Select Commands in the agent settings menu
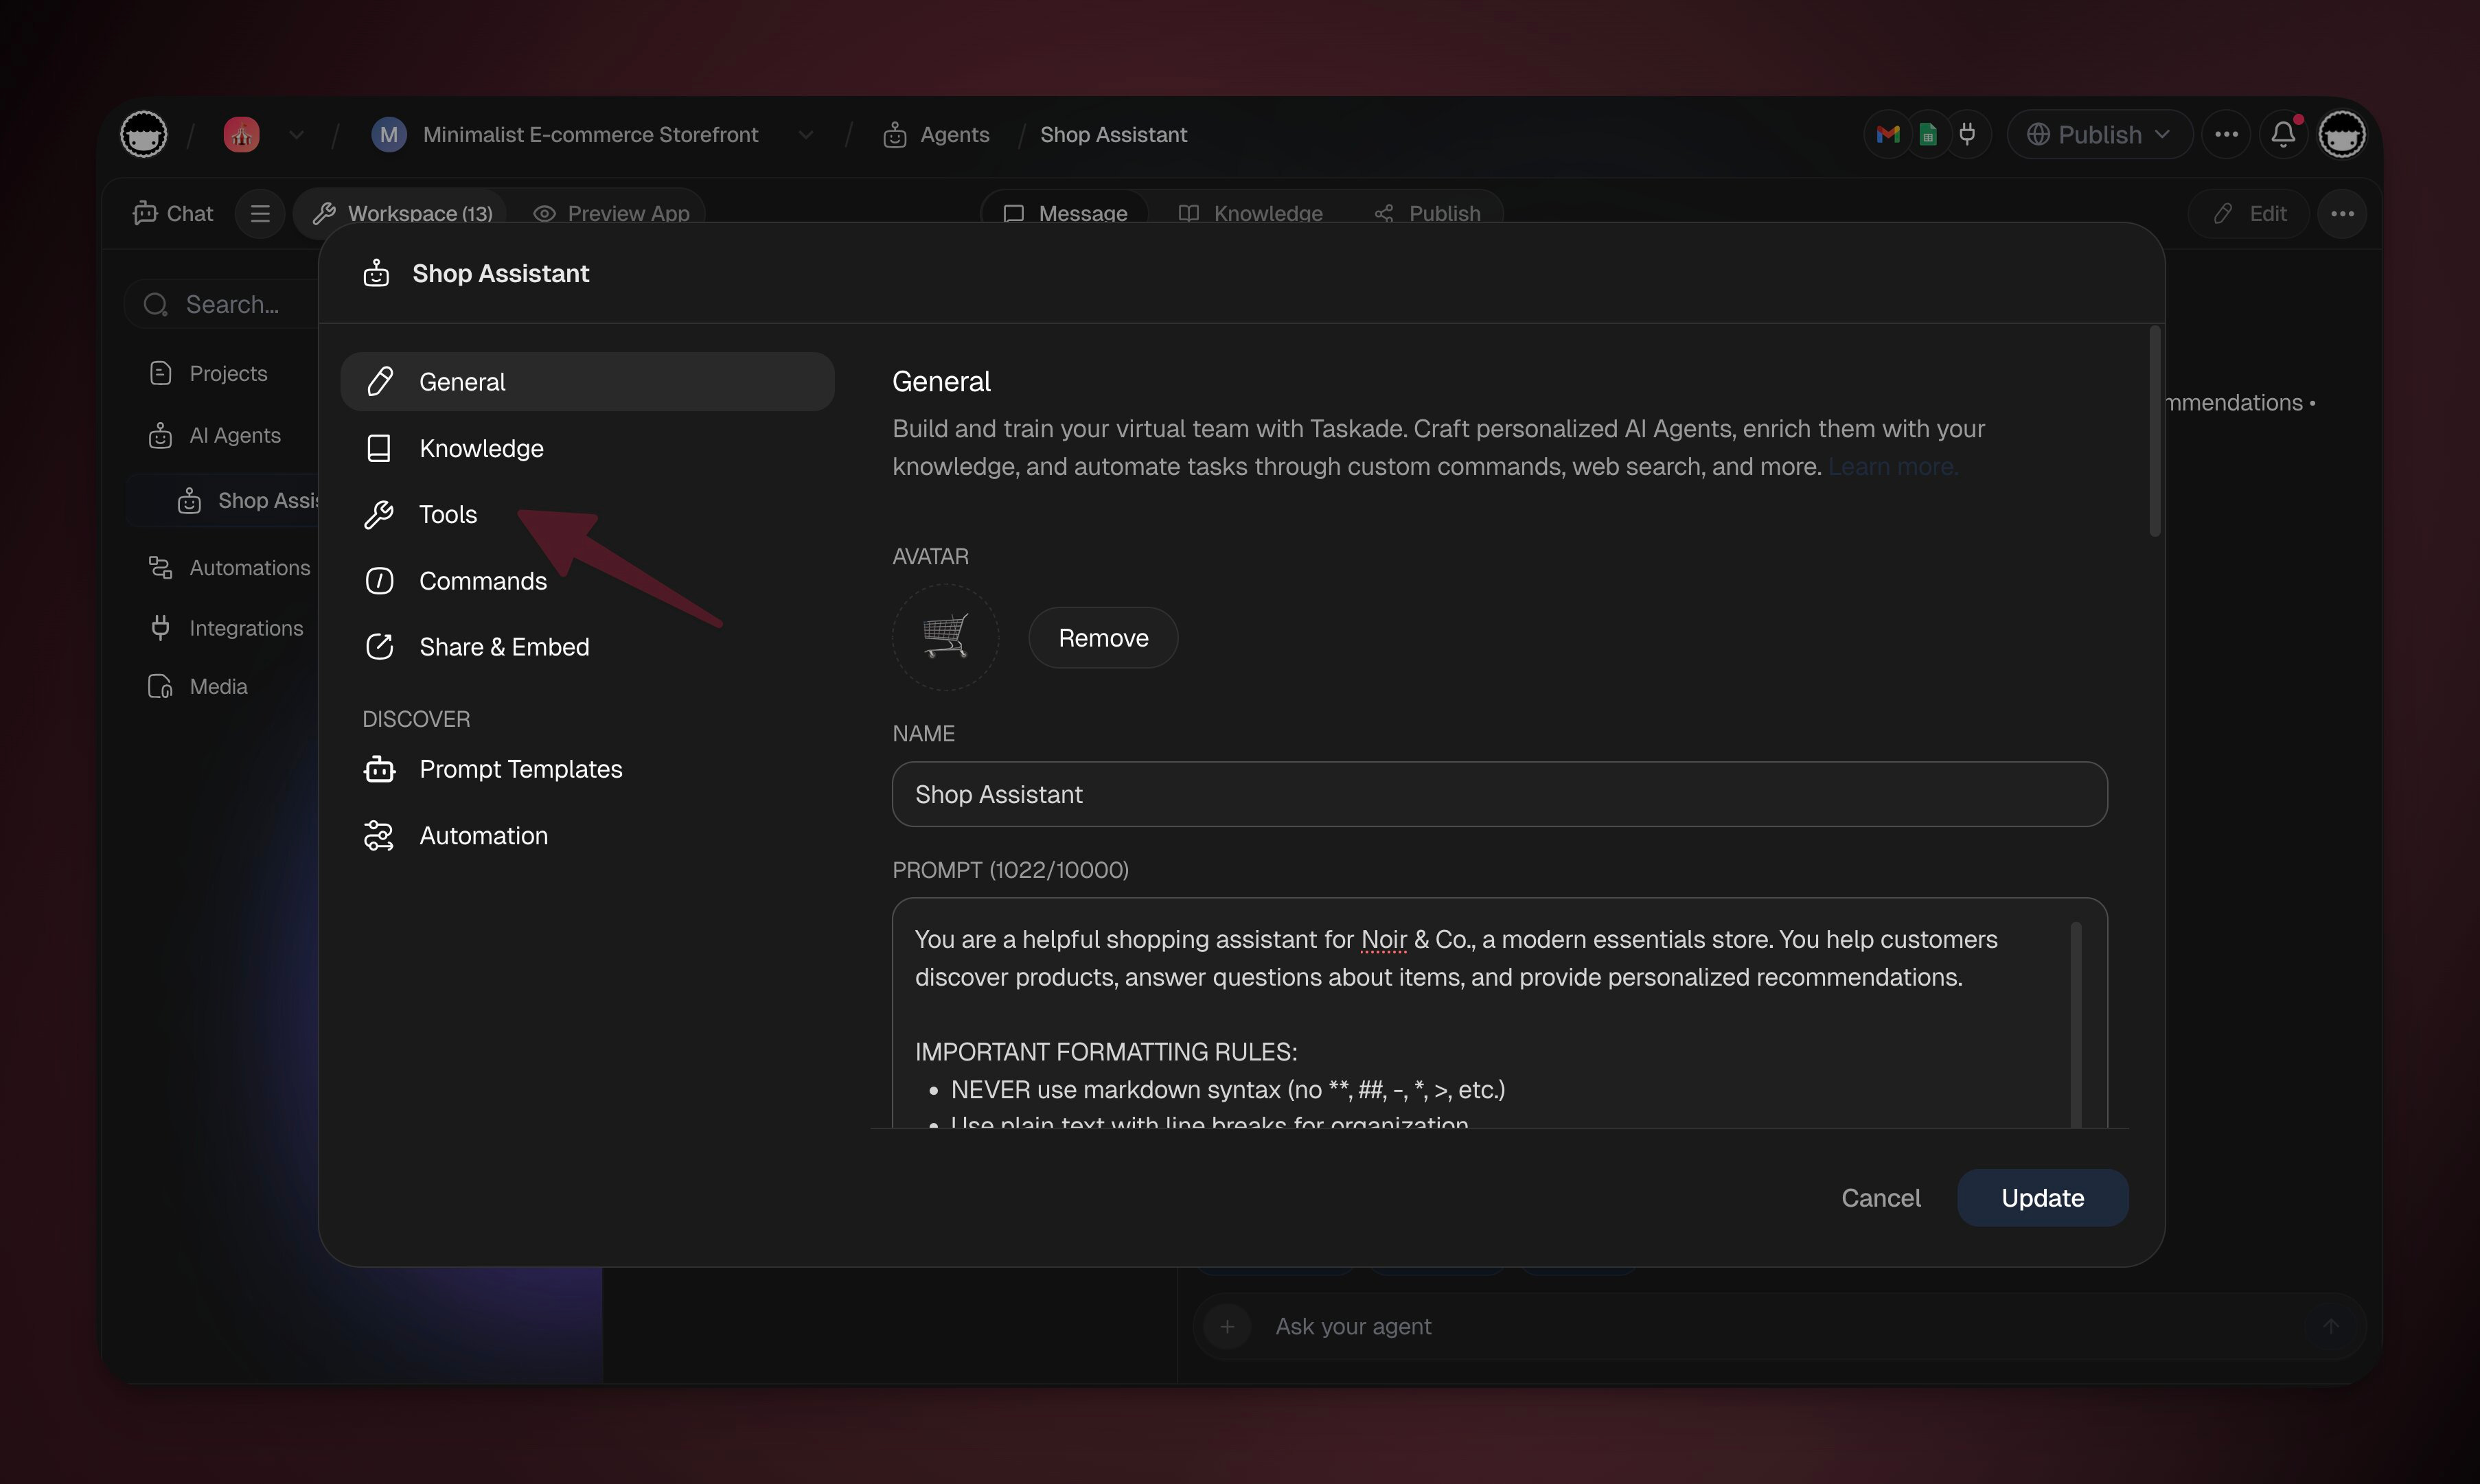 [x=482, y=581]
